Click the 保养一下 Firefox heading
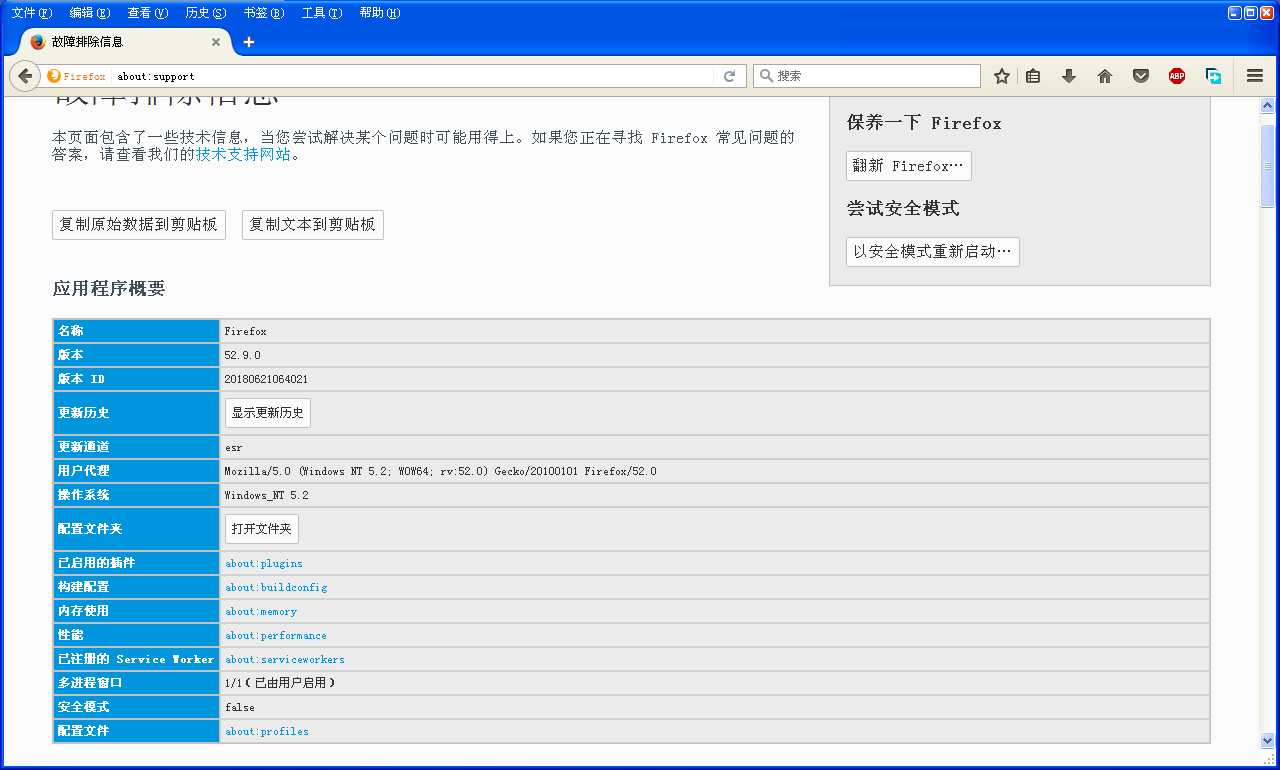The width and height of the screenshot is (1280, 770). click(924, 123)
